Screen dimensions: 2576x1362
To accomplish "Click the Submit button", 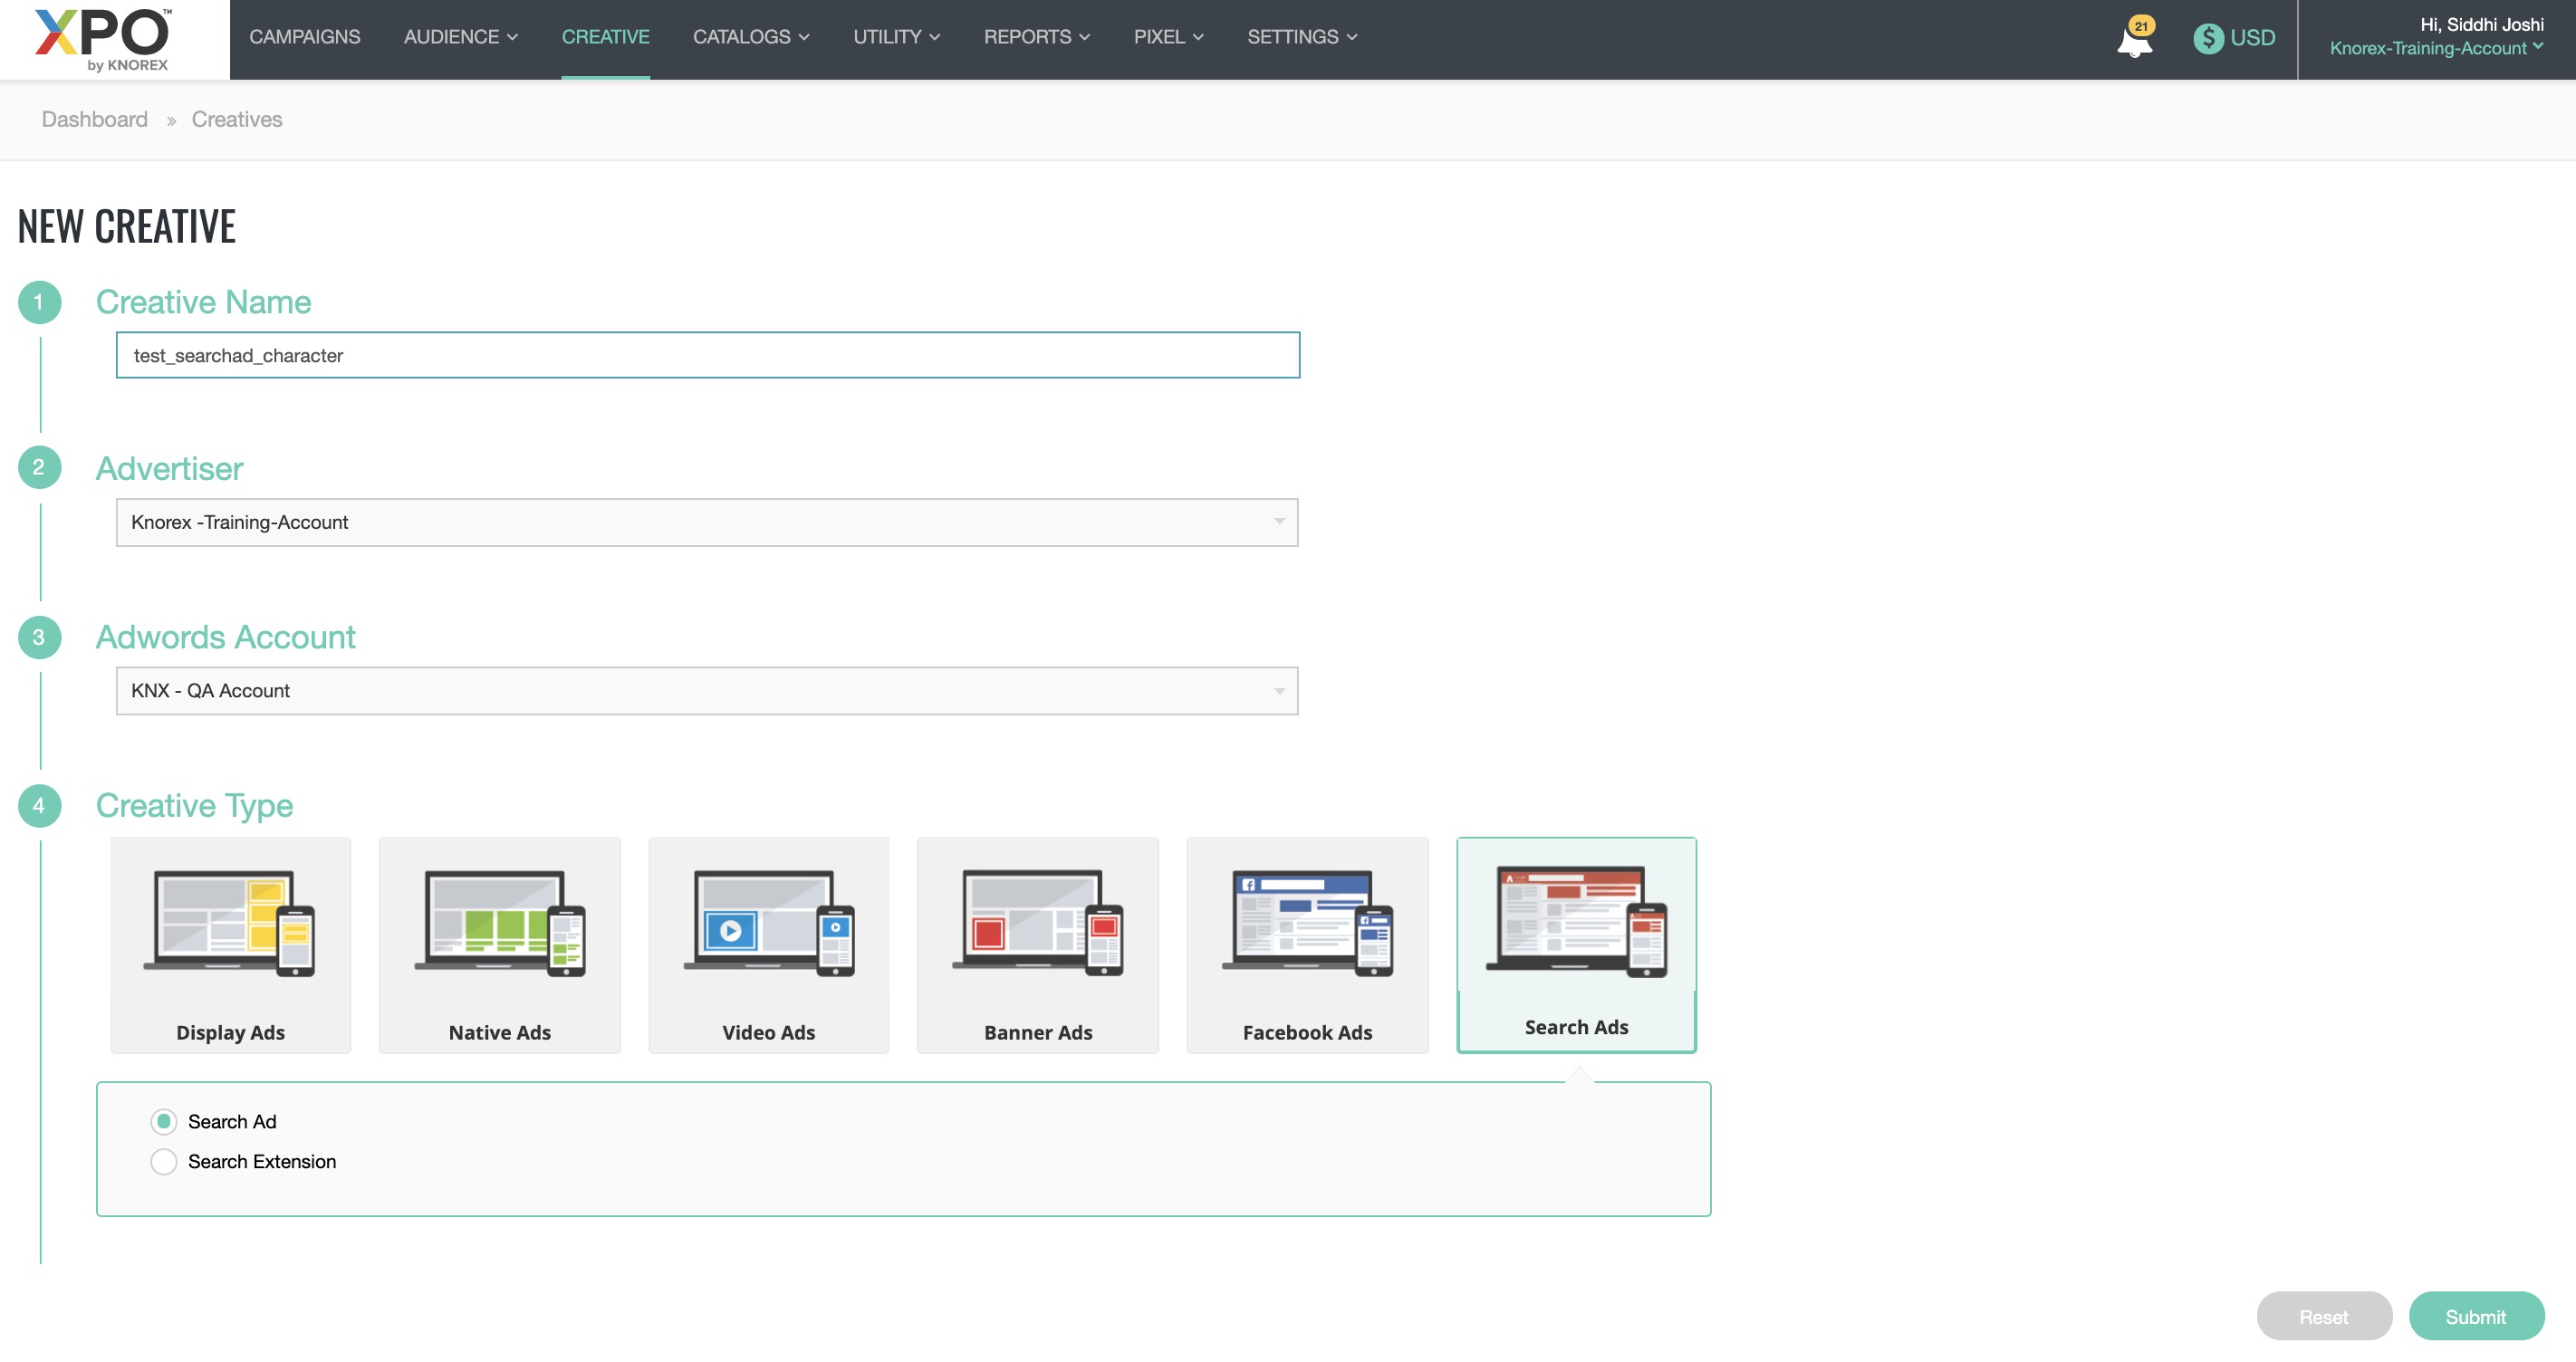I will 2475,1316.
